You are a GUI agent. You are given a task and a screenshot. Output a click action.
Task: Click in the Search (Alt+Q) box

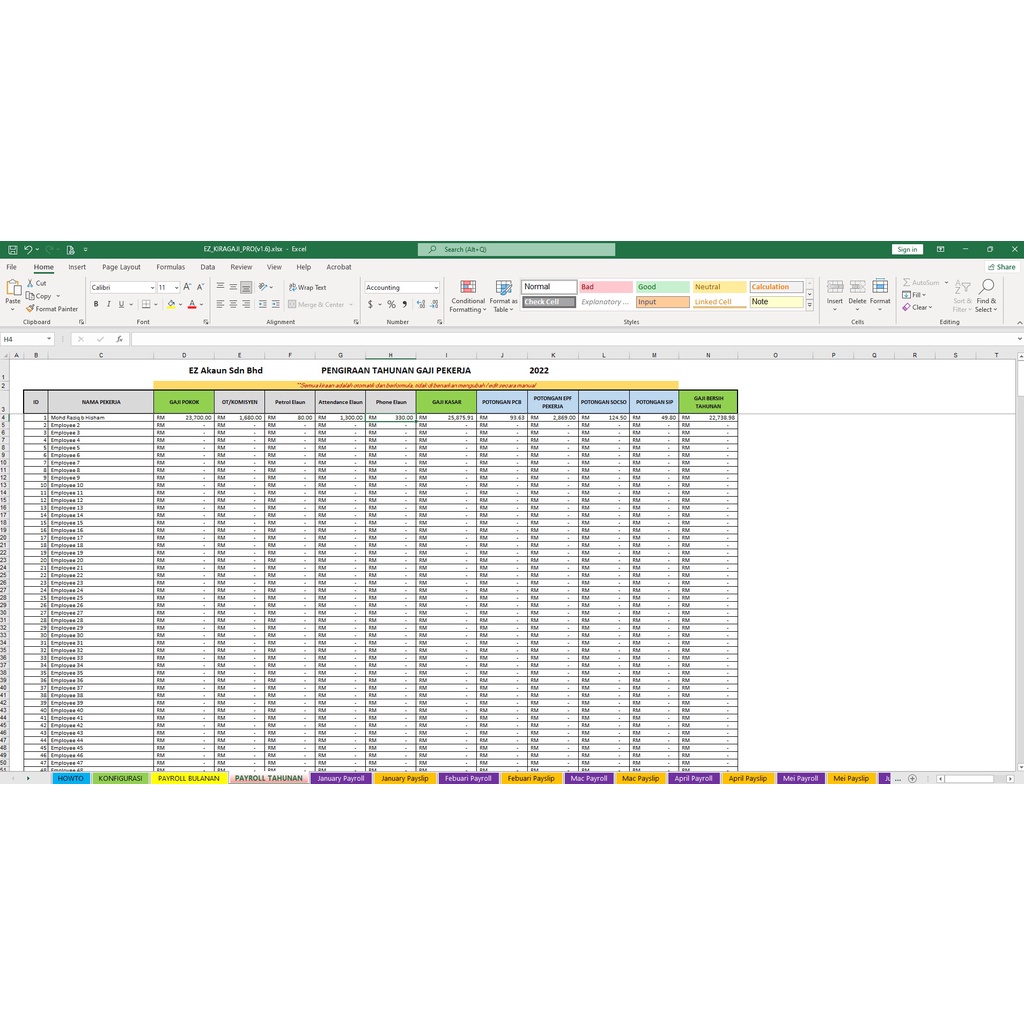click(517, 249)
